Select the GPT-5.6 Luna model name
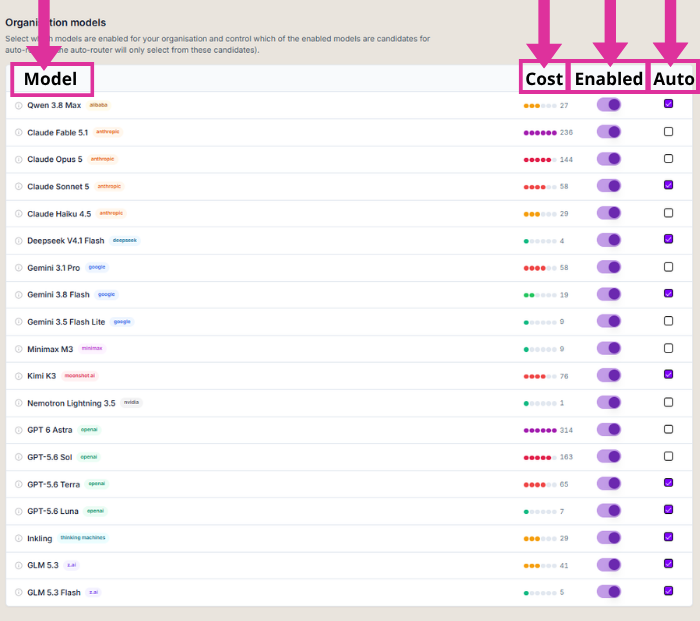The image size is (700, 621). coord(53,511)
